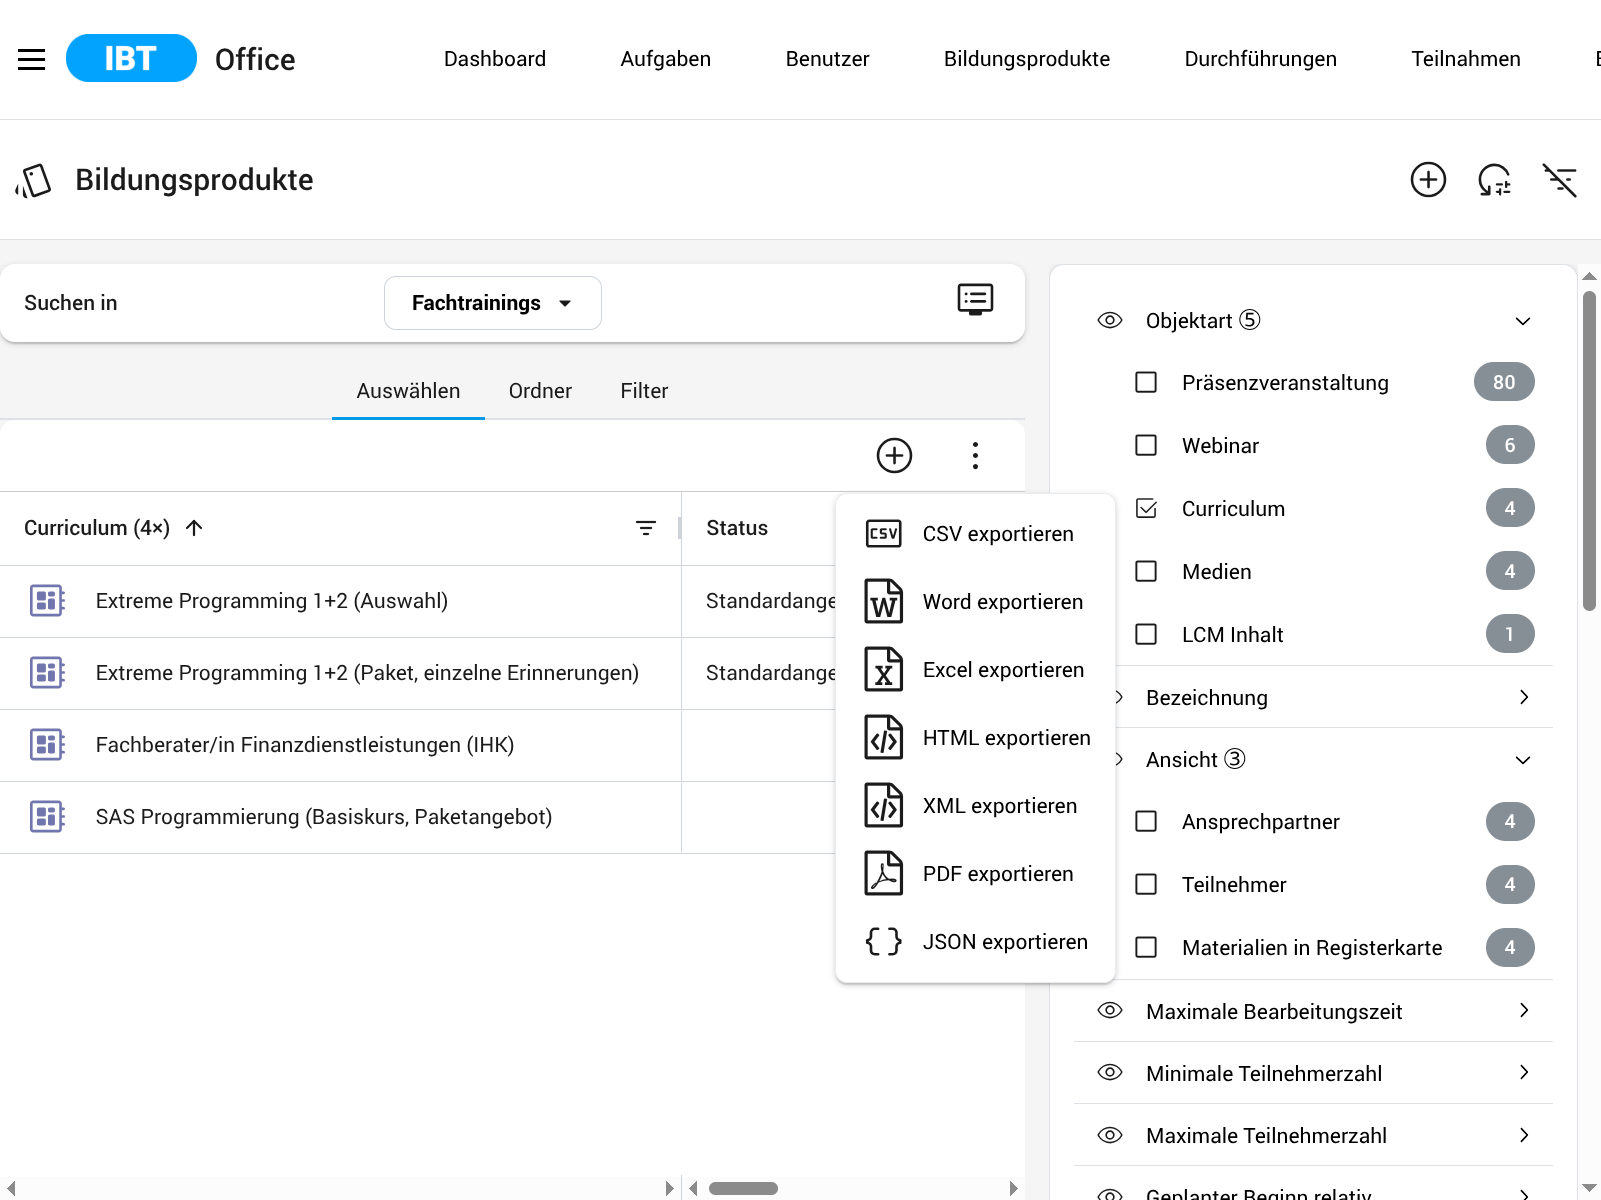
Task: Open the reload settings icon in header
Action: (x=1494, y=180)
